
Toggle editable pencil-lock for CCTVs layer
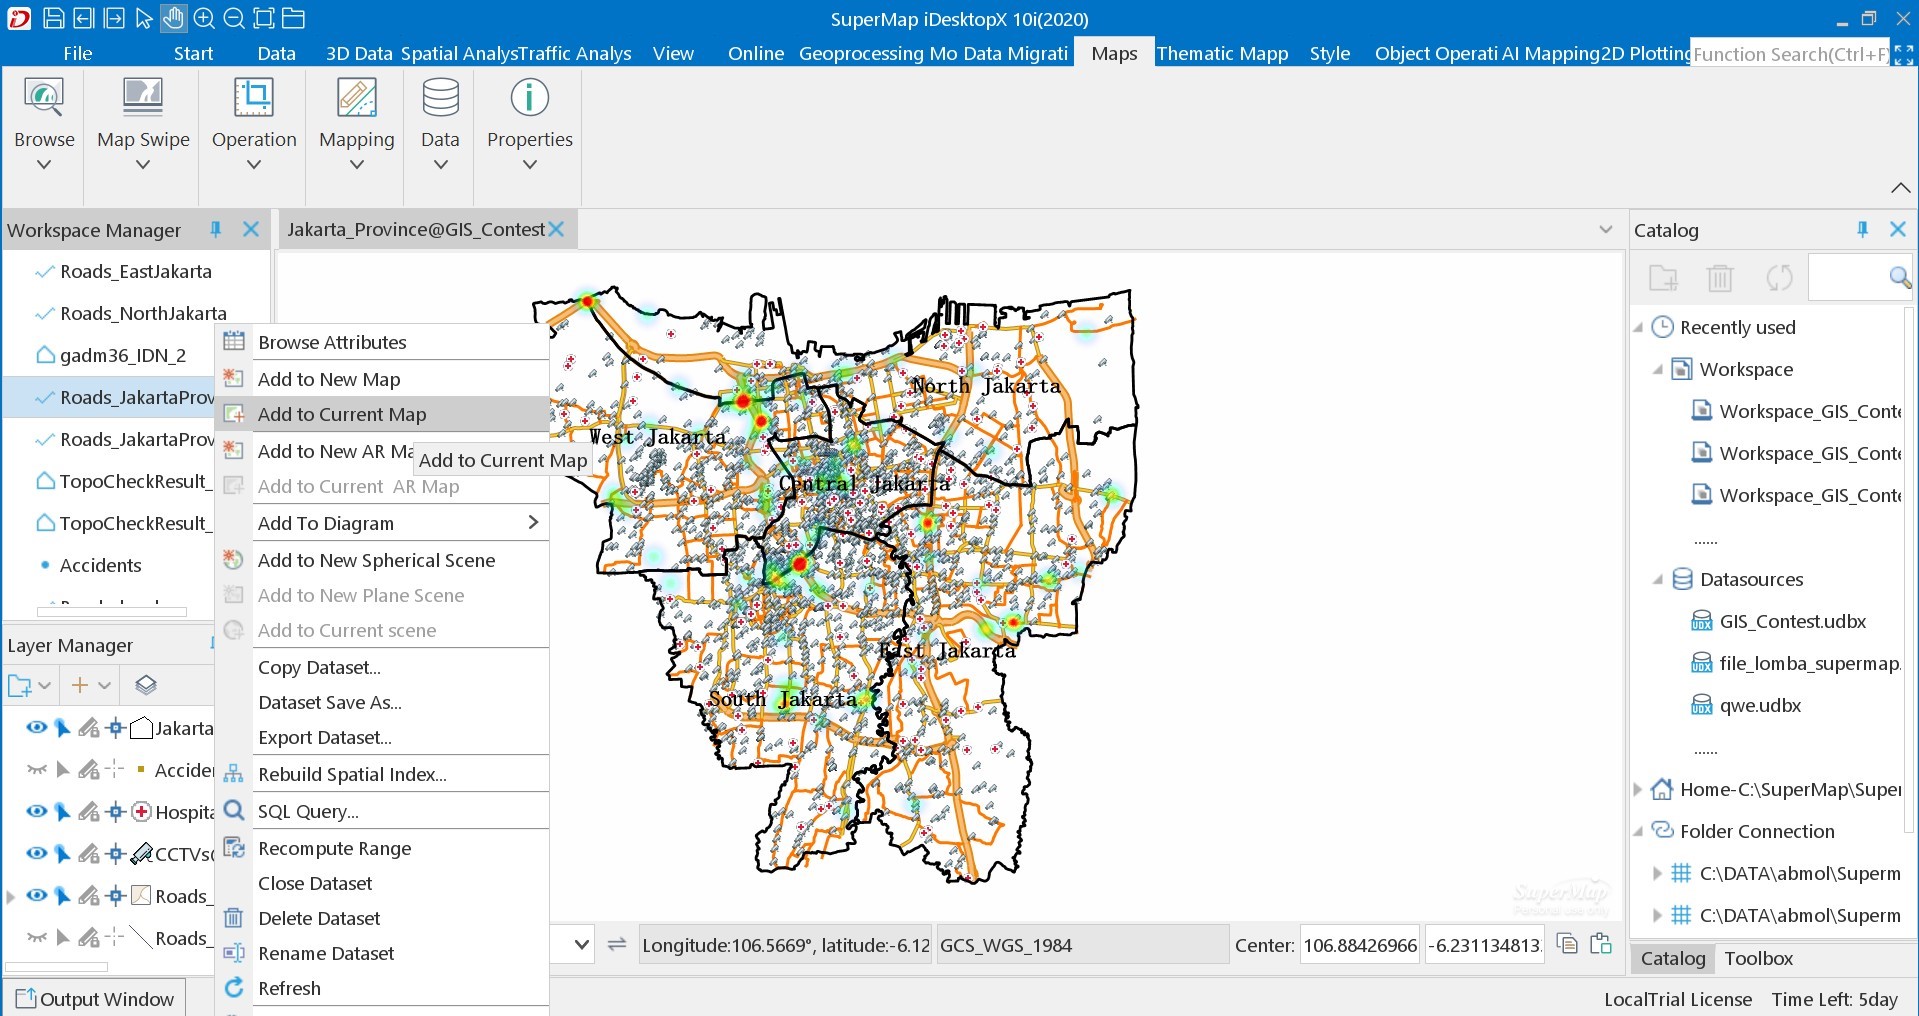89,854
